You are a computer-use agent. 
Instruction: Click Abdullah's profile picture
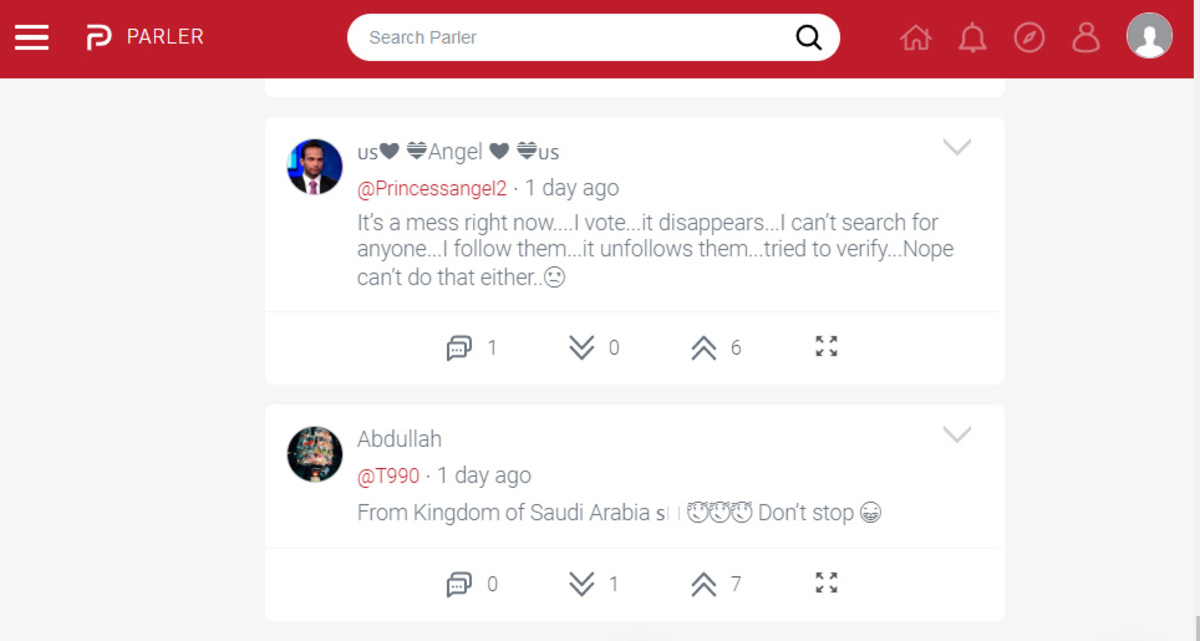(x=315, y=454)
